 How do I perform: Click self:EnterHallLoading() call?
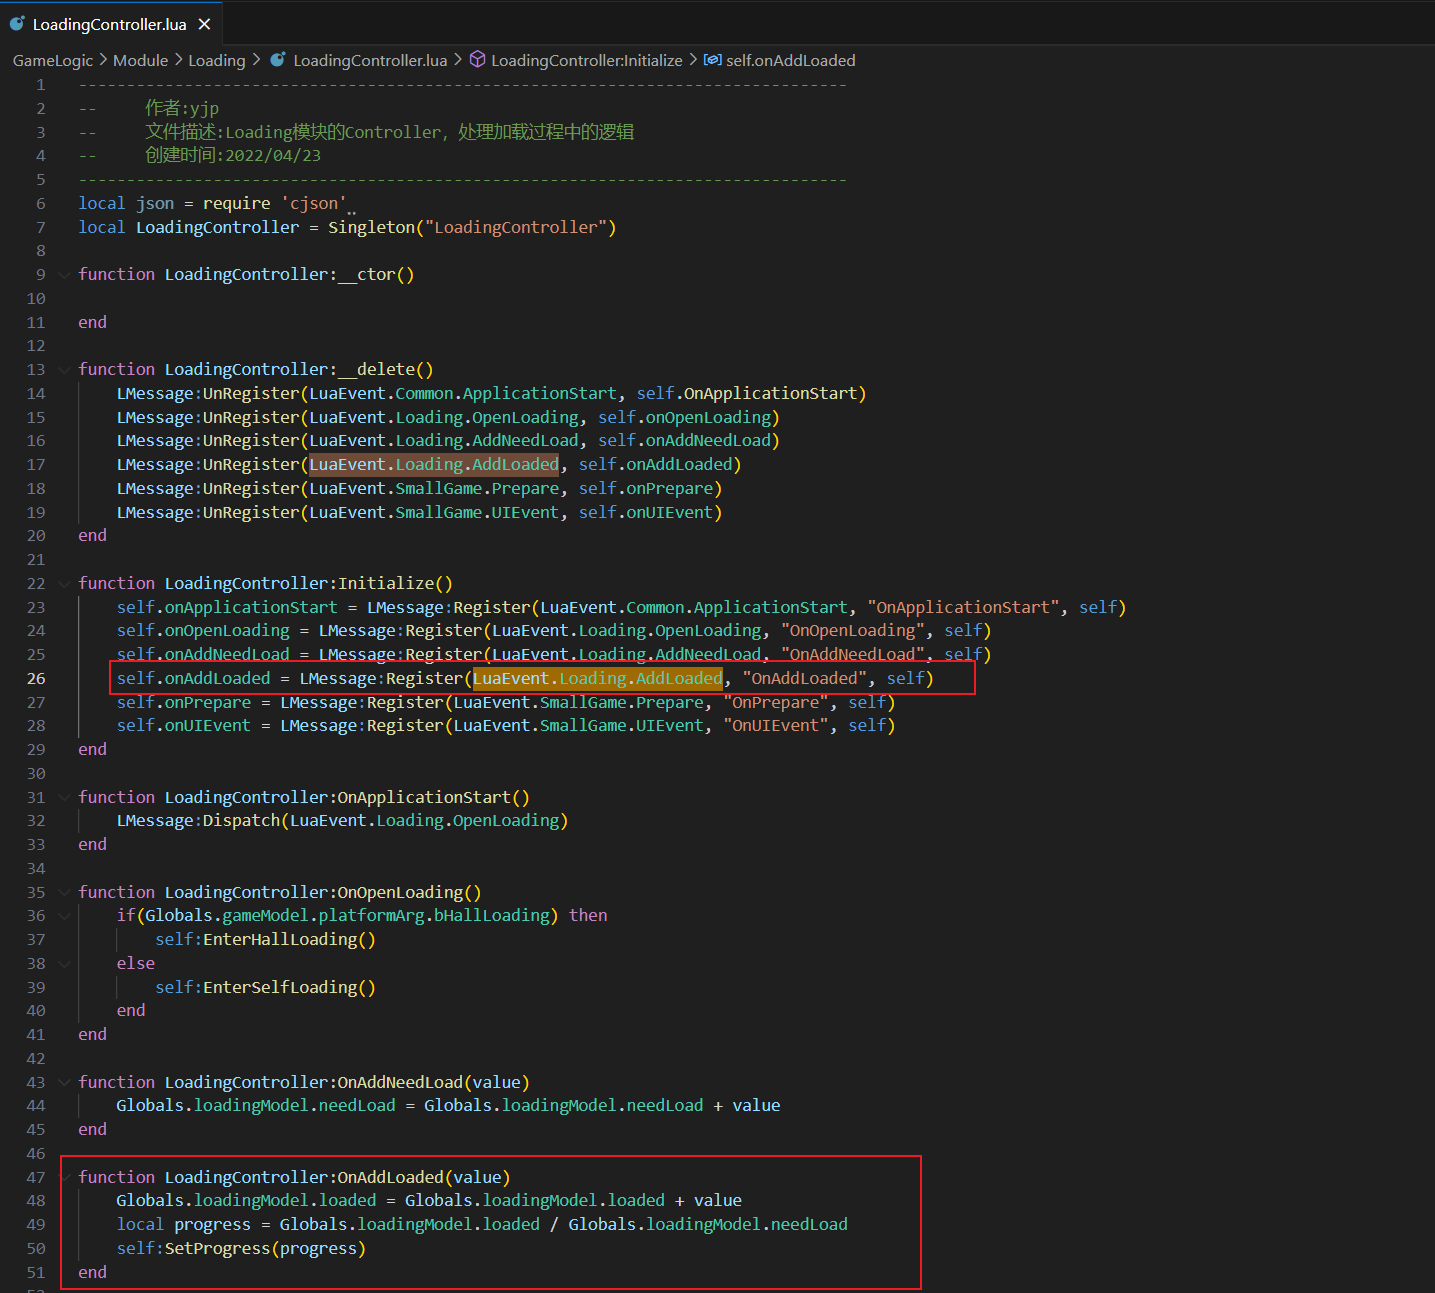(265, 939)
